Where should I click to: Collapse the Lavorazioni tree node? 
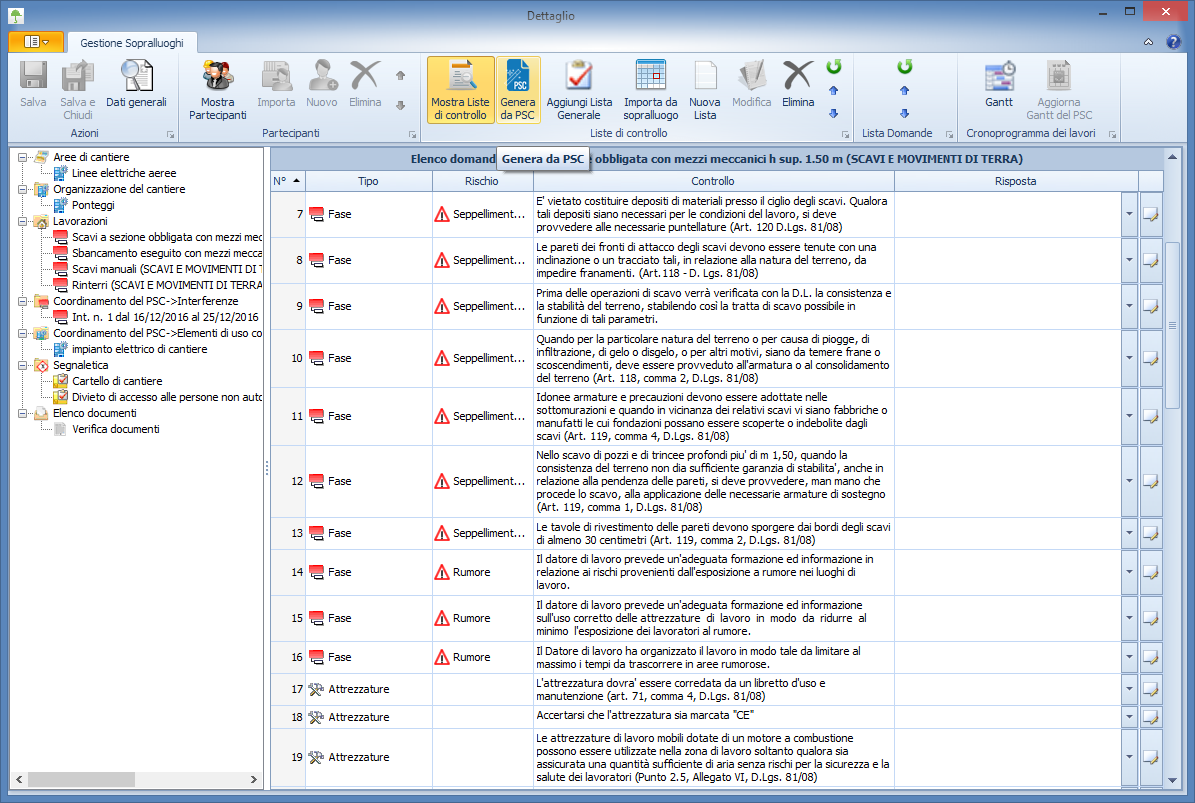point(23,221)
